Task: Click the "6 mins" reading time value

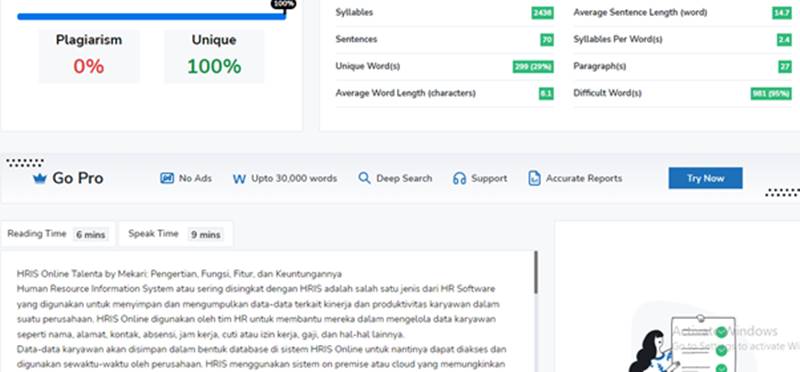Action: [90, 235]
